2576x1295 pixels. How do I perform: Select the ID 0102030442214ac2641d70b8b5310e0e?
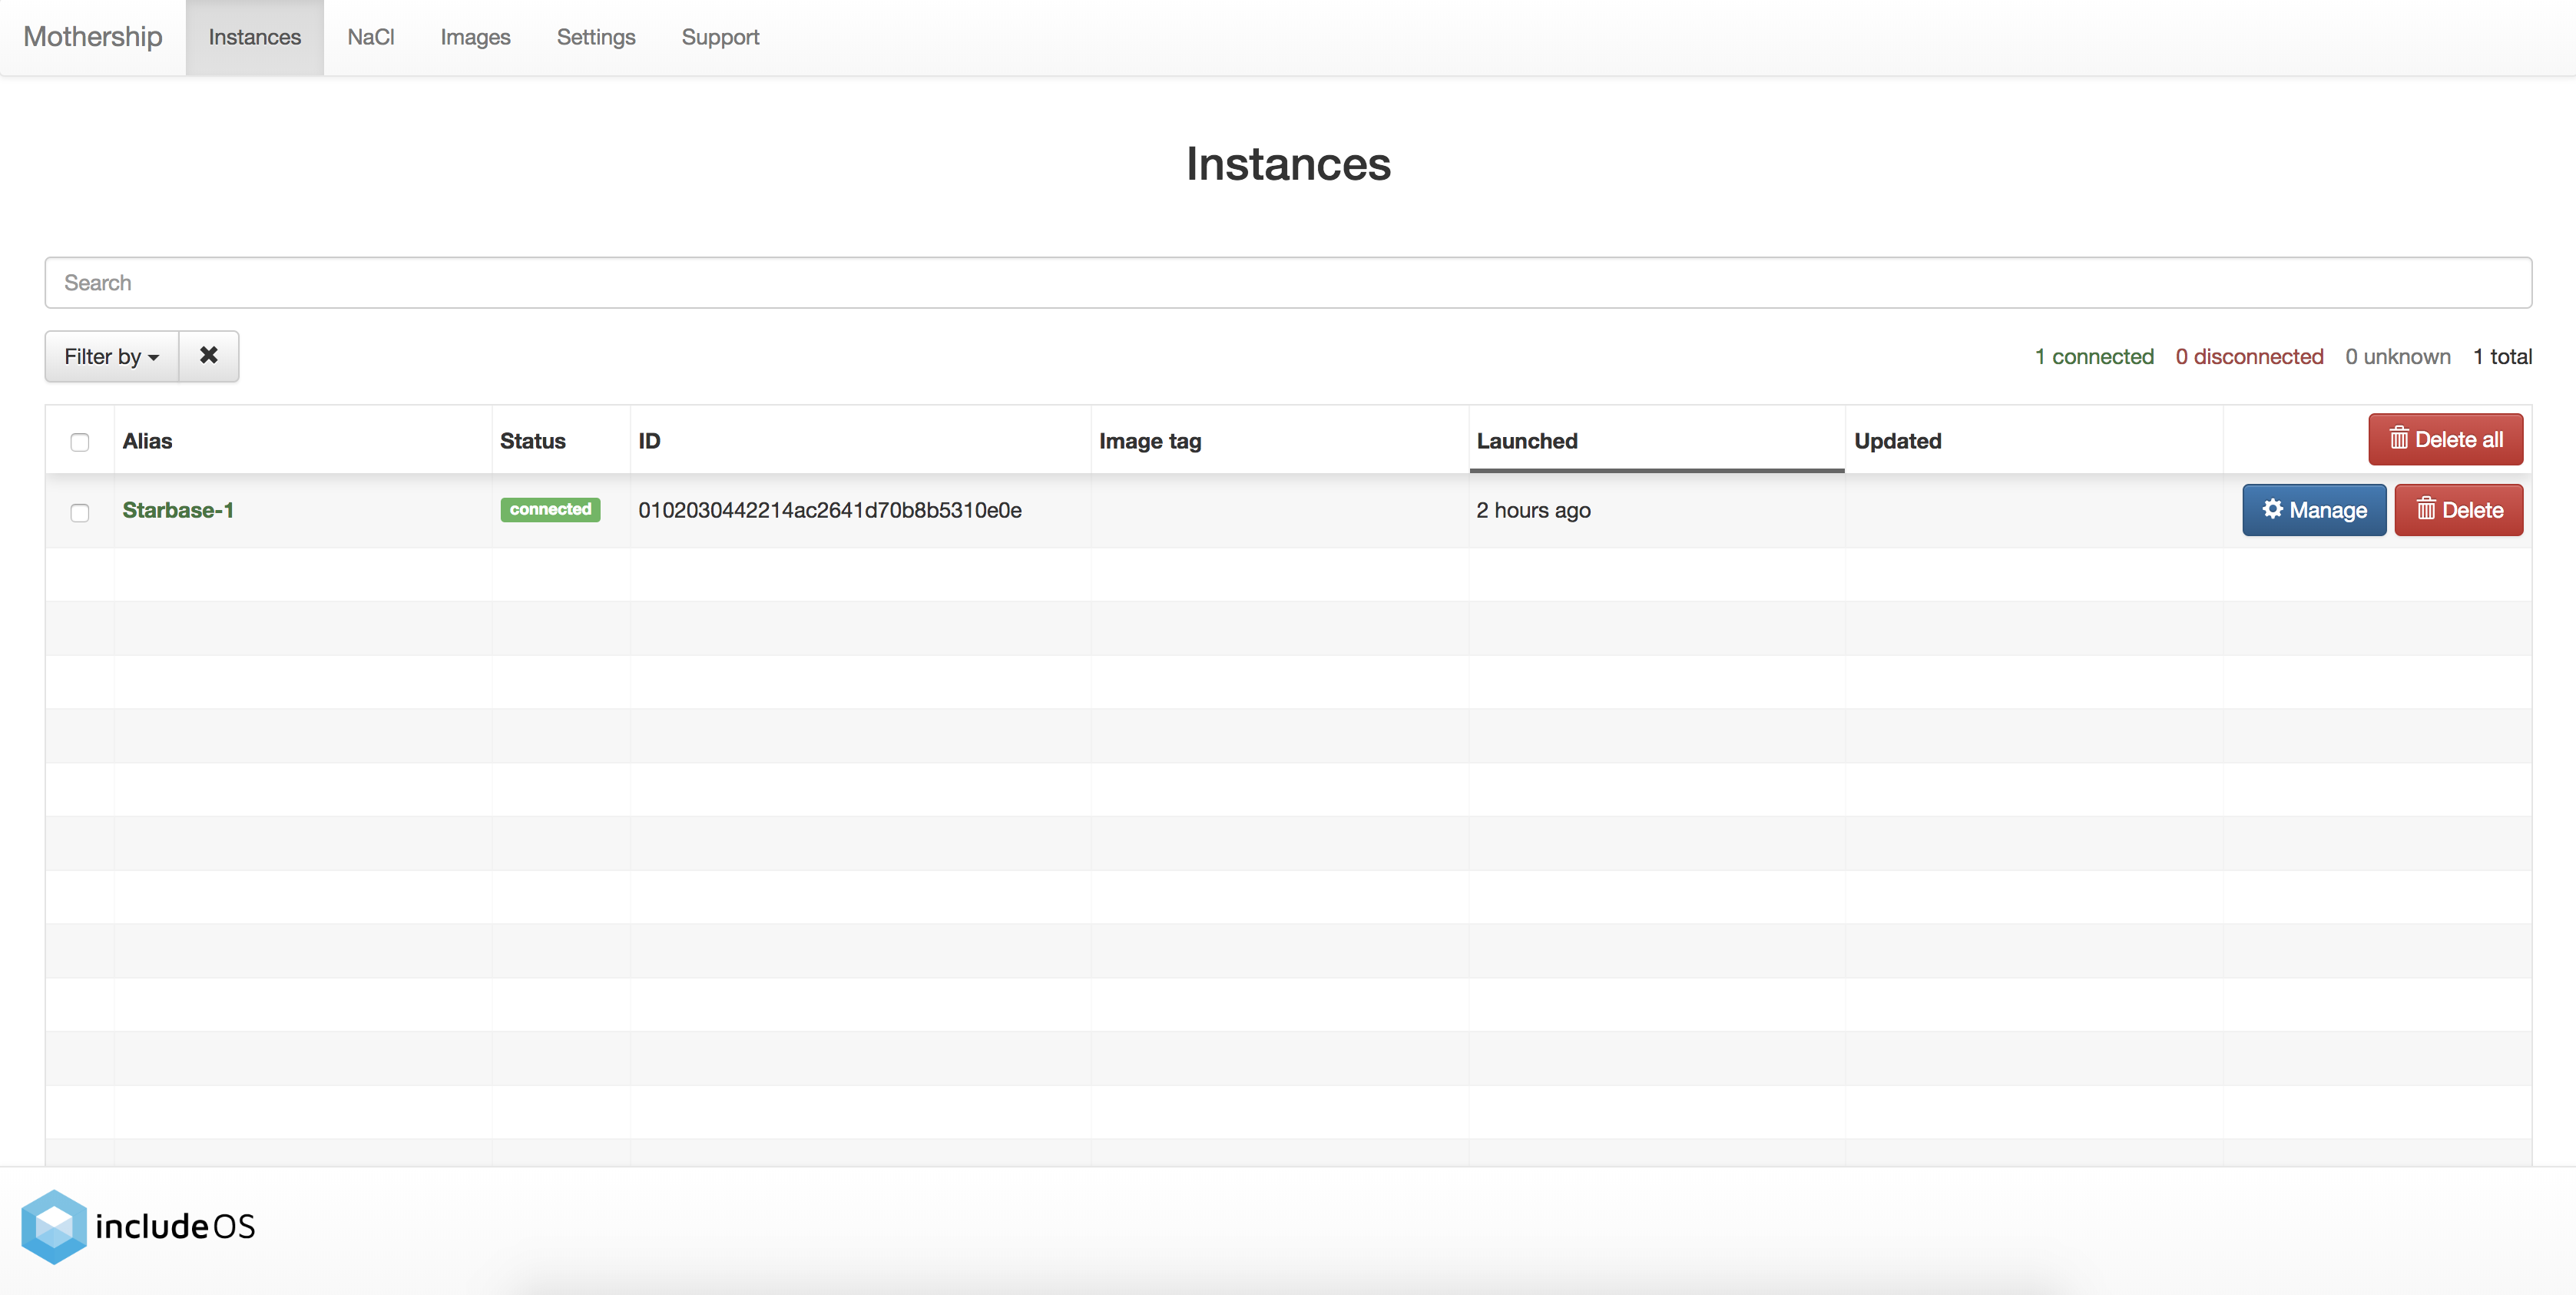829,510
